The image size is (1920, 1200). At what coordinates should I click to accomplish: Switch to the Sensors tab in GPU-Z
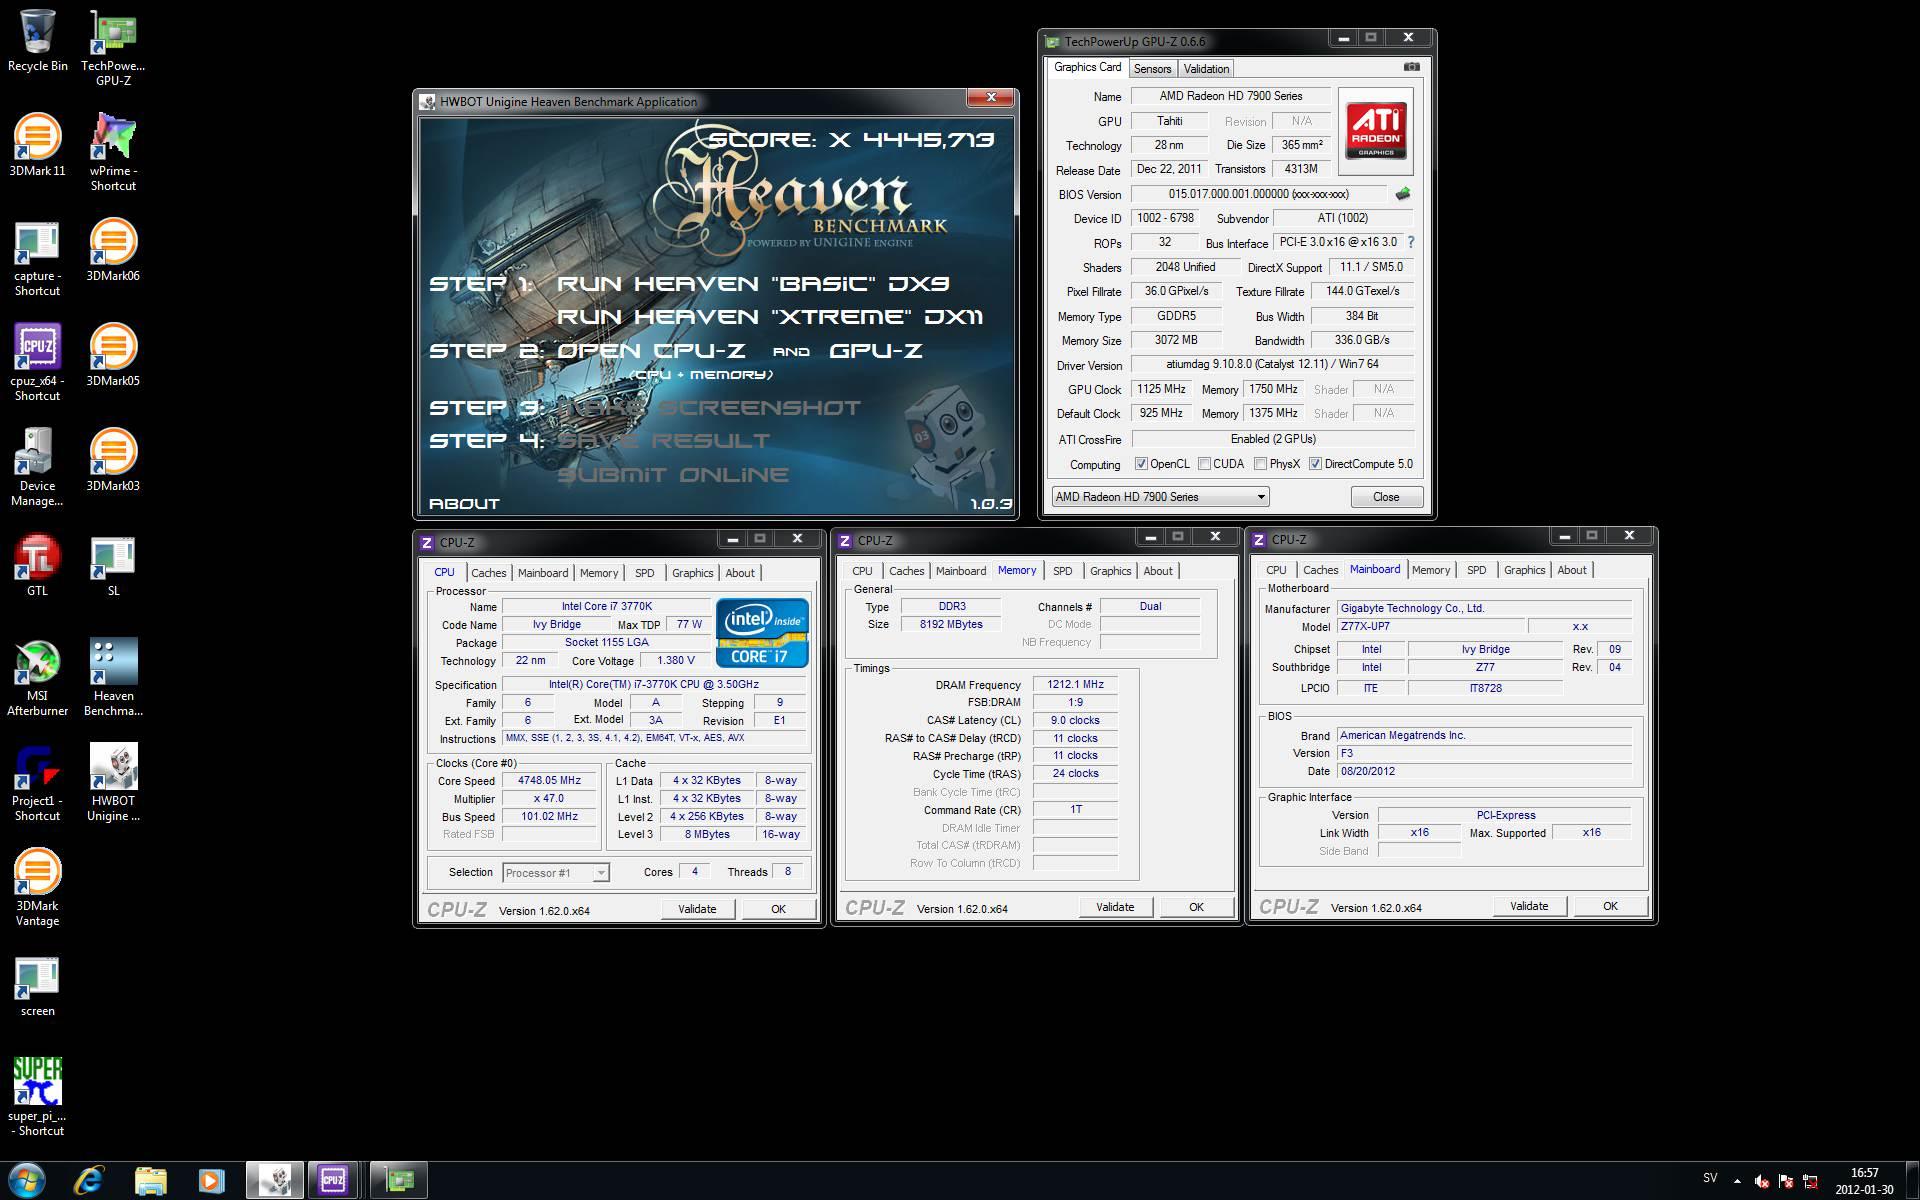click(x=1152, y=69)
